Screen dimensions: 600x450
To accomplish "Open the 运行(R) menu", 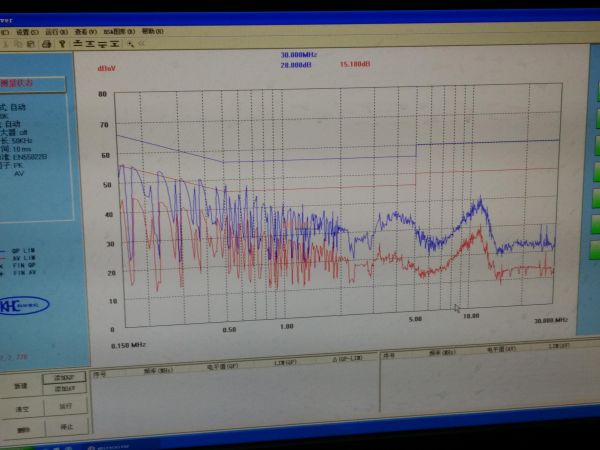I will (57, 32).
